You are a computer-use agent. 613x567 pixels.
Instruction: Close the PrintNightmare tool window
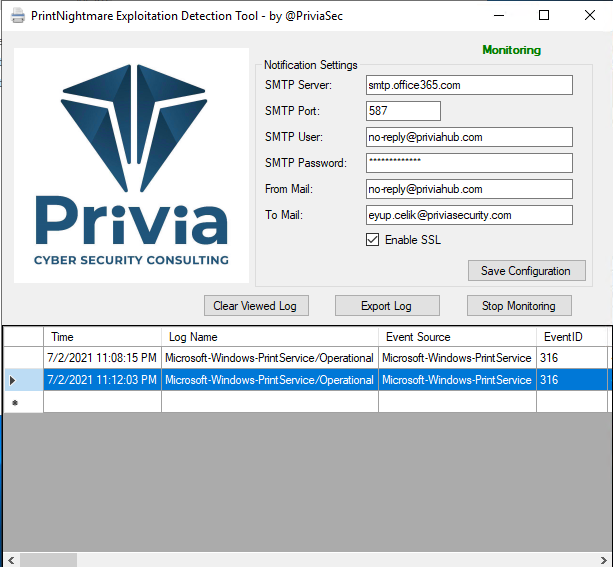(590, 16)
